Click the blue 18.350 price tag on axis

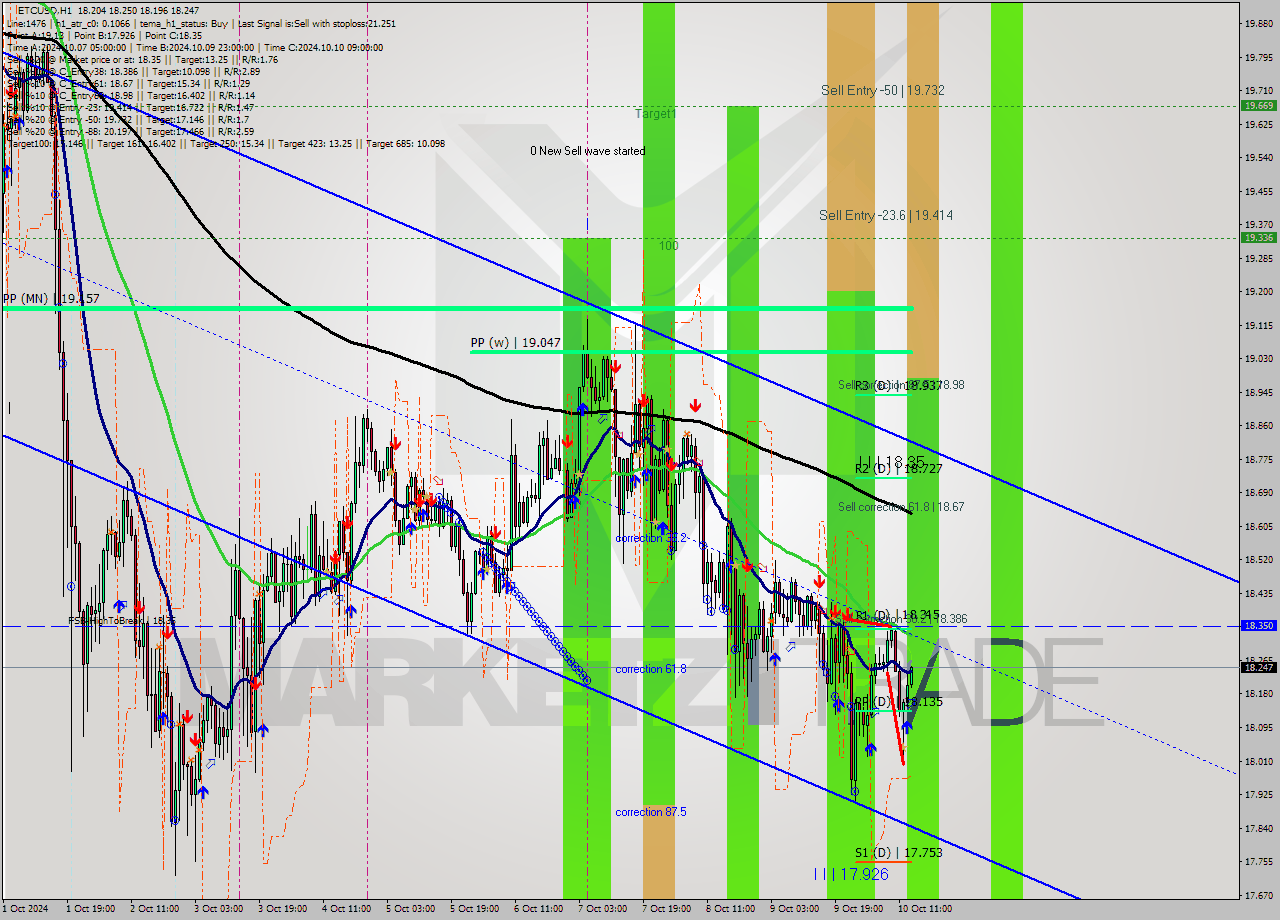[1258, 625]
